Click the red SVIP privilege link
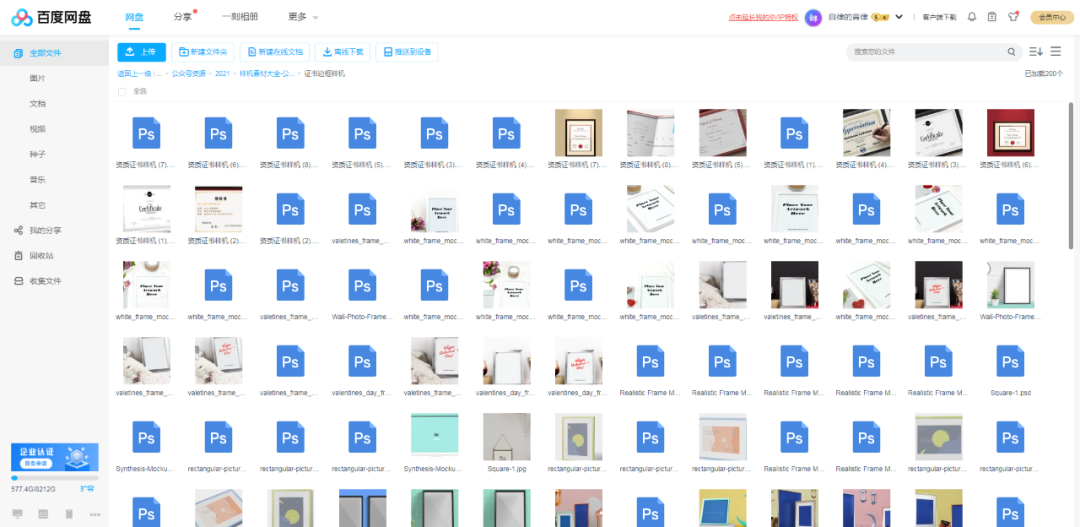Viewport: 1080px width, 527px height. [x=763, y=17]
